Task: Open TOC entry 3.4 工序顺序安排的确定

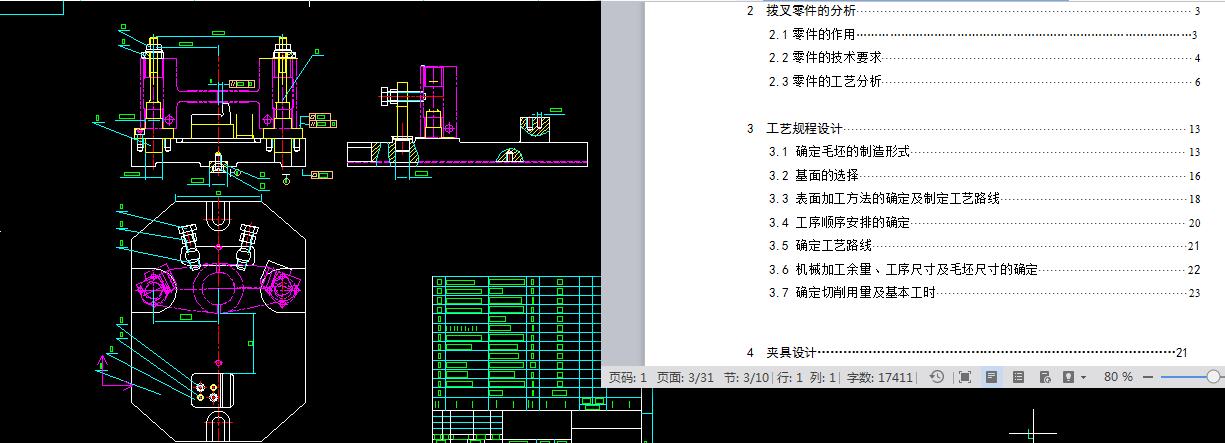Action: (x=984, y=223)
